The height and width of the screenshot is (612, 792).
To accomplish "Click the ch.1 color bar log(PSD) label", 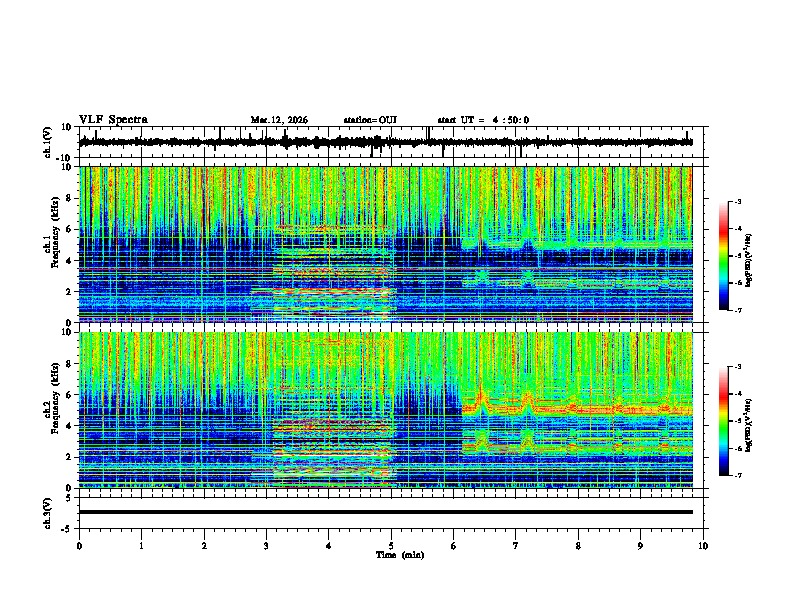I will click(x=749, y=261).
